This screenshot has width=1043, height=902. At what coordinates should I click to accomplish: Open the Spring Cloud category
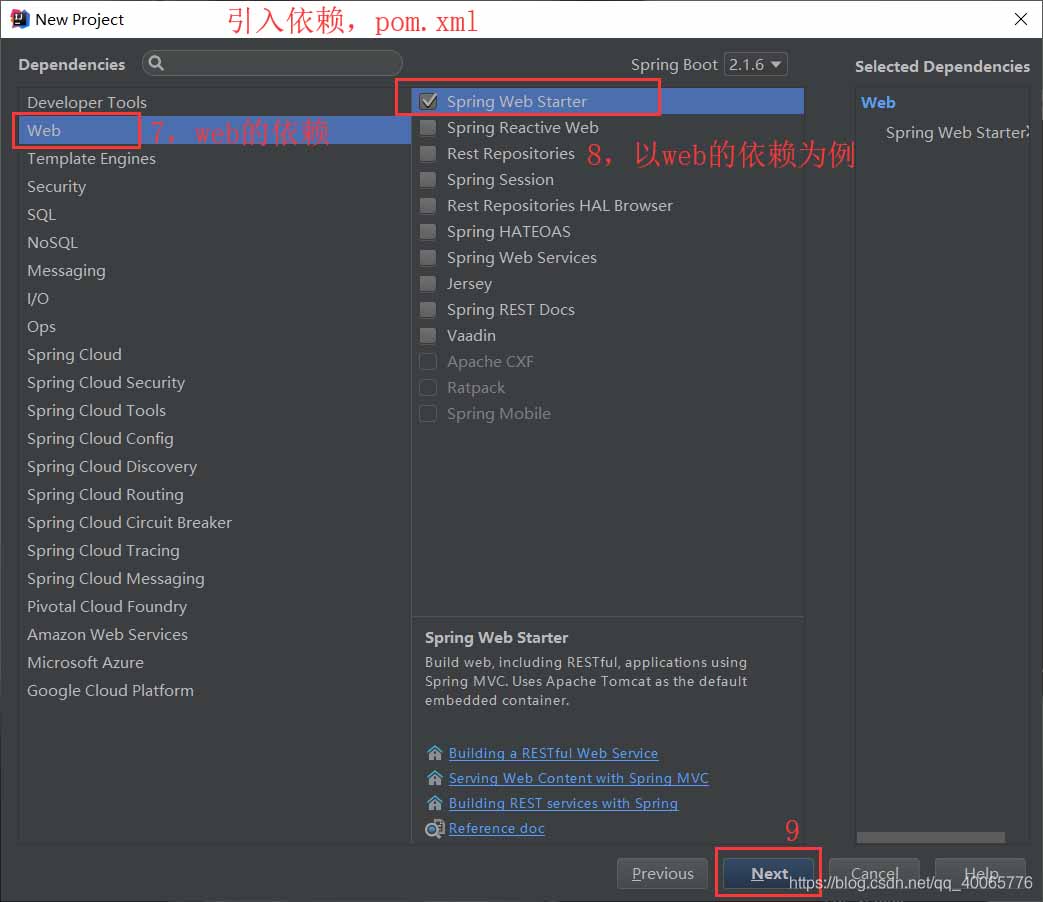pos(214,354)
